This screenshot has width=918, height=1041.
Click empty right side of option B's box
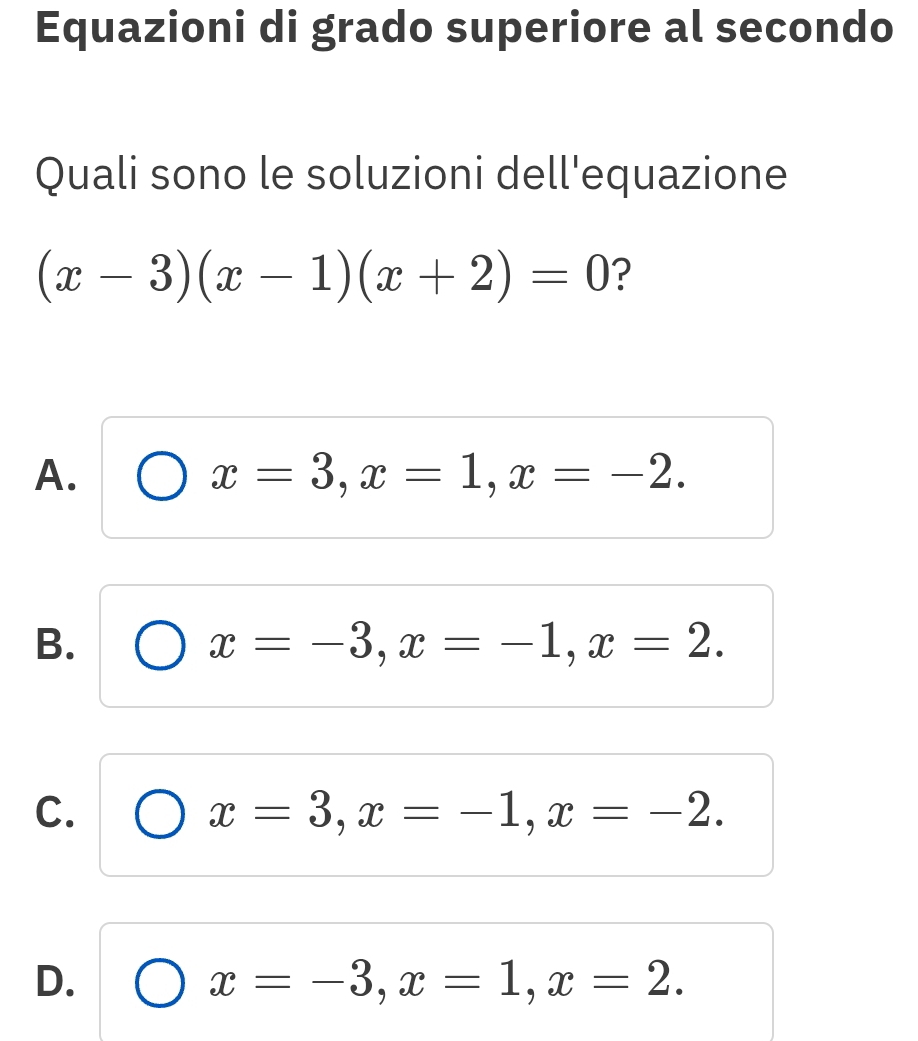pos(748,647)
